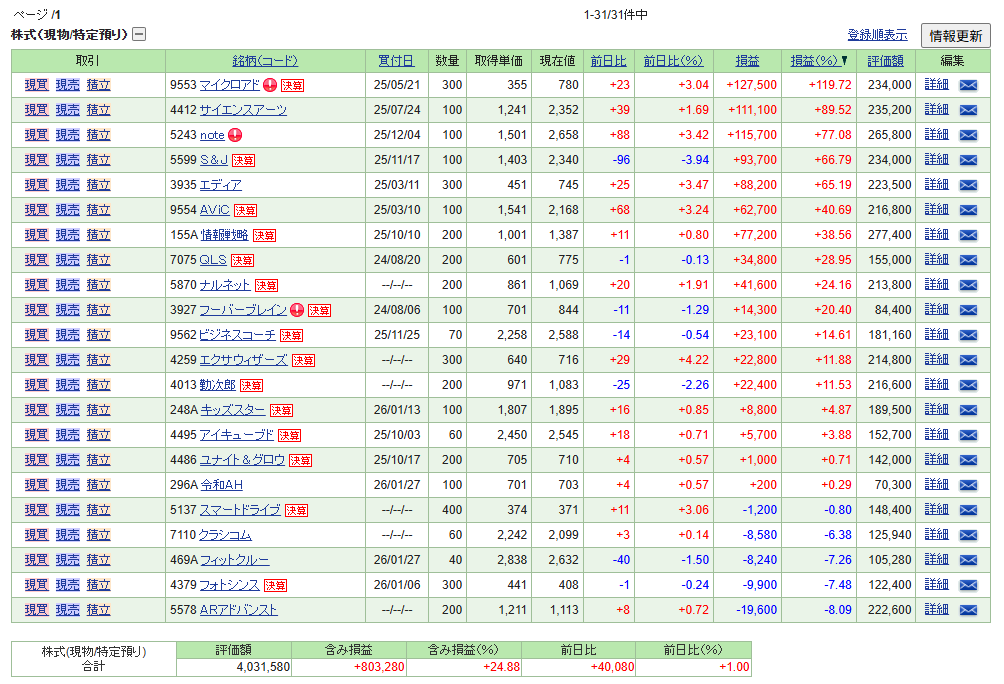Click the red alert icon beside マイクロアド
This screenshot has height=684, width=1004.
pyautogui.click(x=269, y=85)
